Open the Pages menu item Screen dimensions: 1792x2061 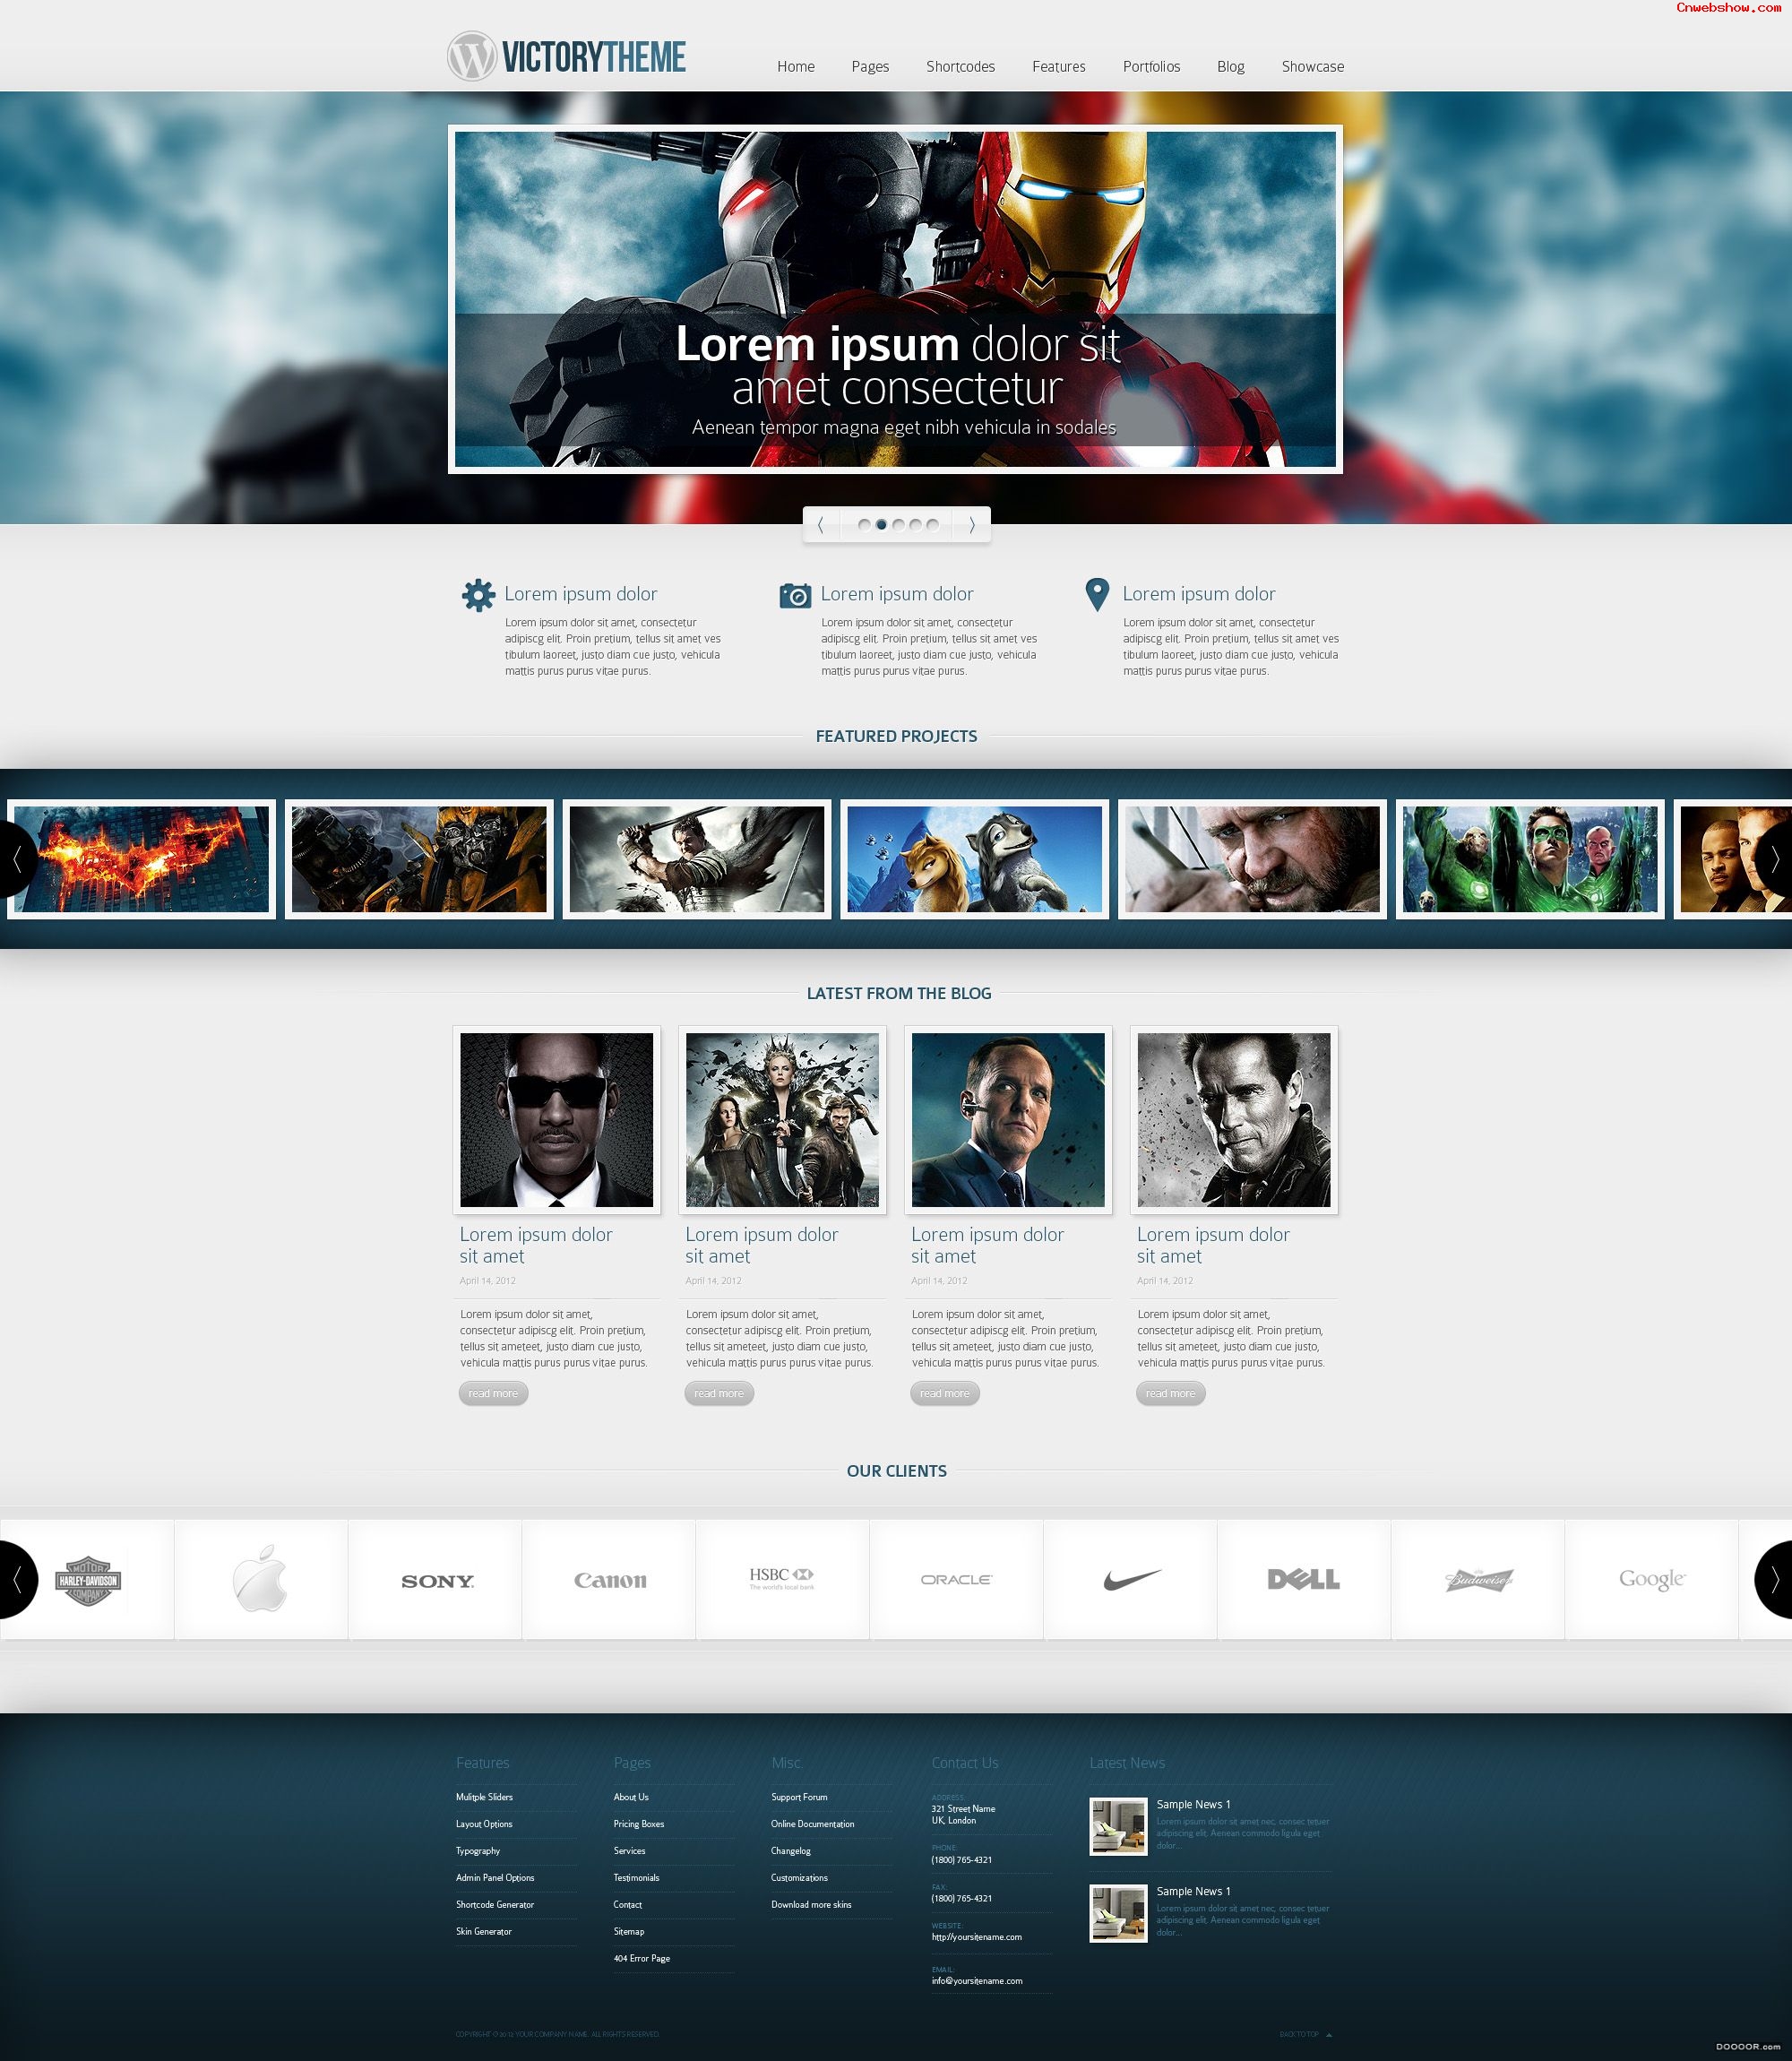pyautogui.click(x=870, y=66)
